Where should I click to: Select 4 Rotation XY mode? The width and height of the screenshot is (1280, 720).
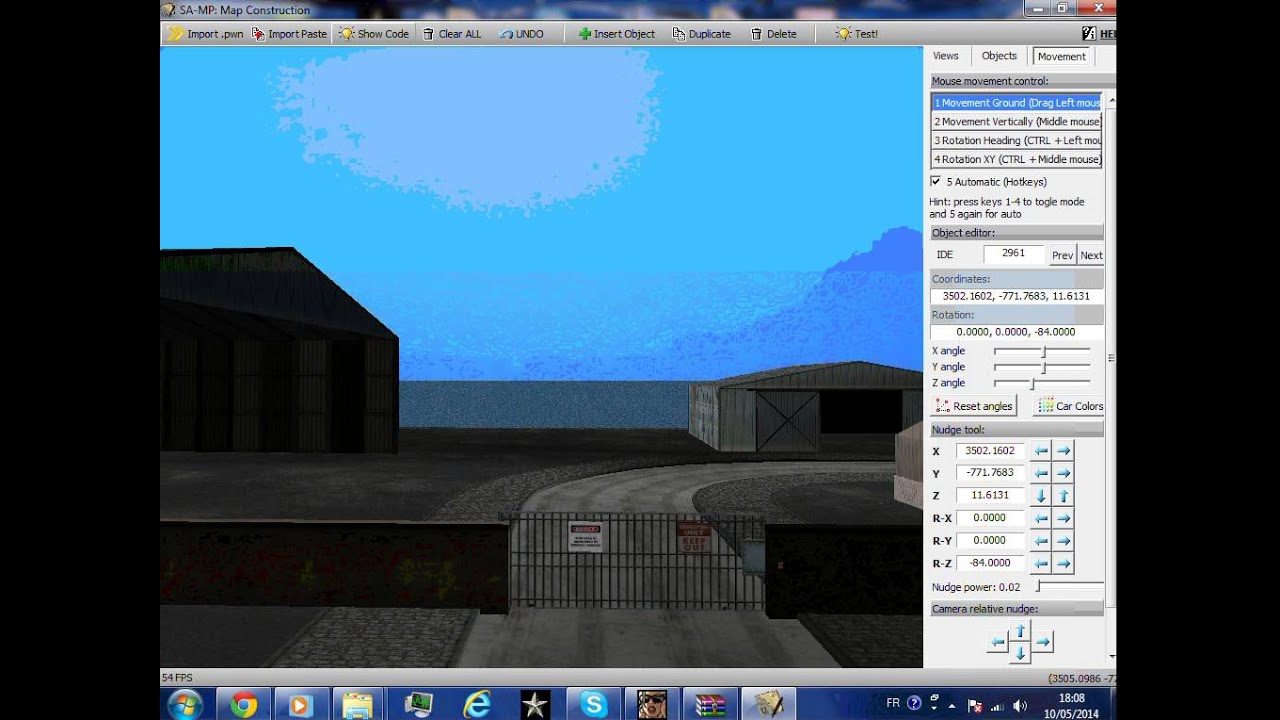pos(1016,159)
